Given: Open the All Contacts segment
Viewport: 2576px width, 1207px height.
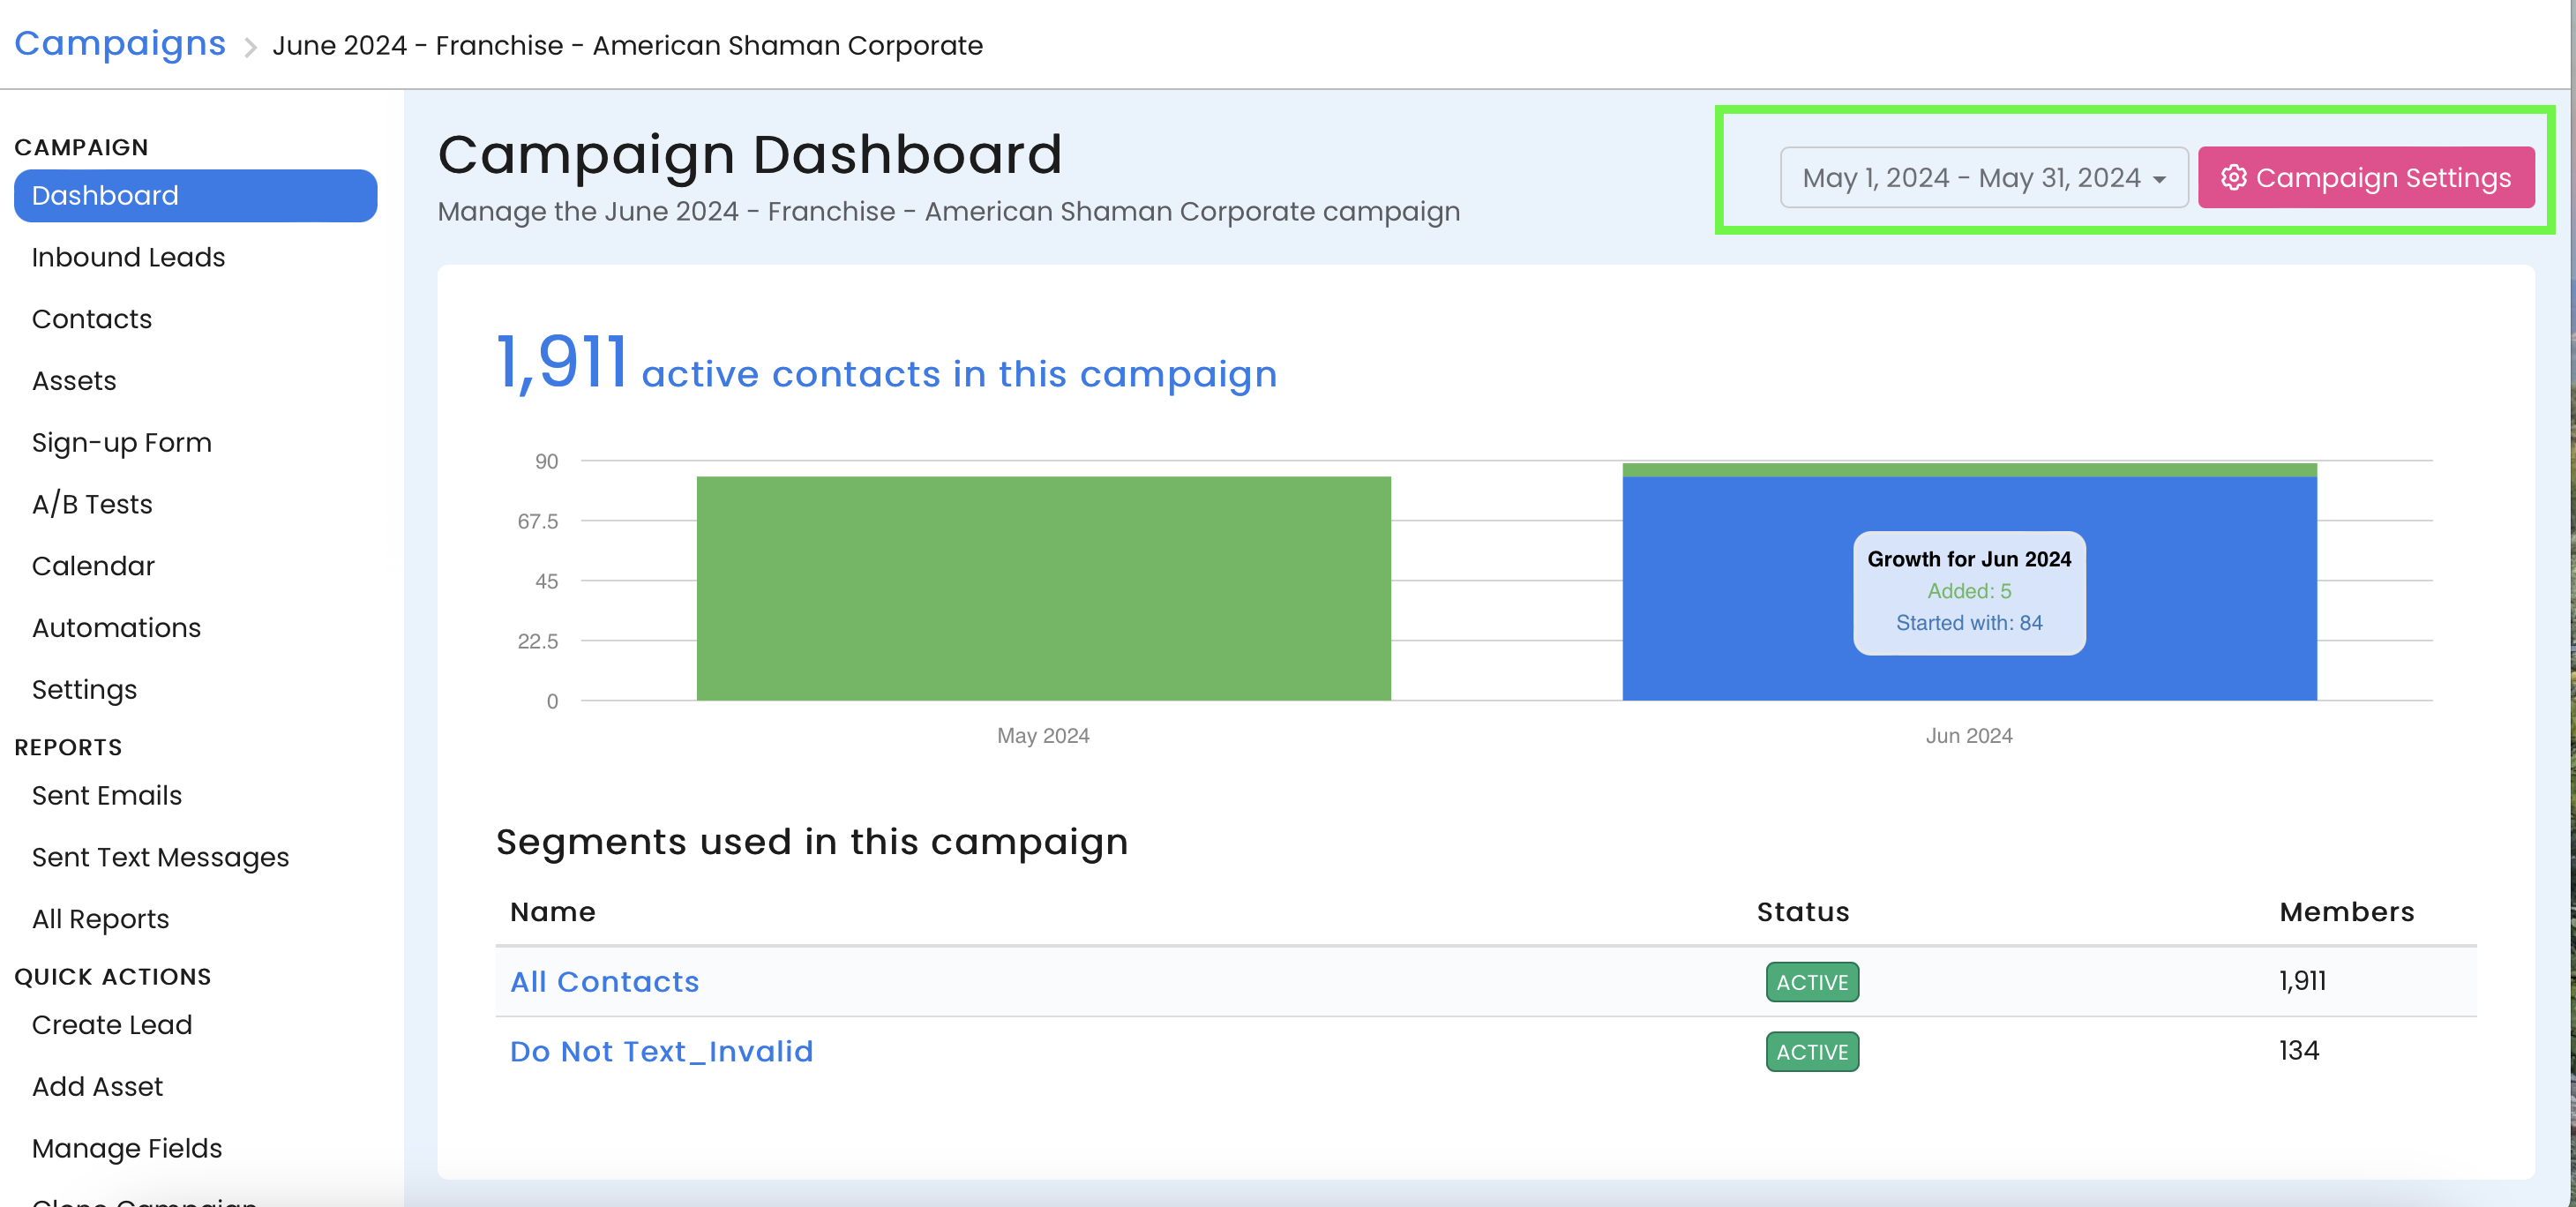Looking at the screenshot, I should [604, 981].
